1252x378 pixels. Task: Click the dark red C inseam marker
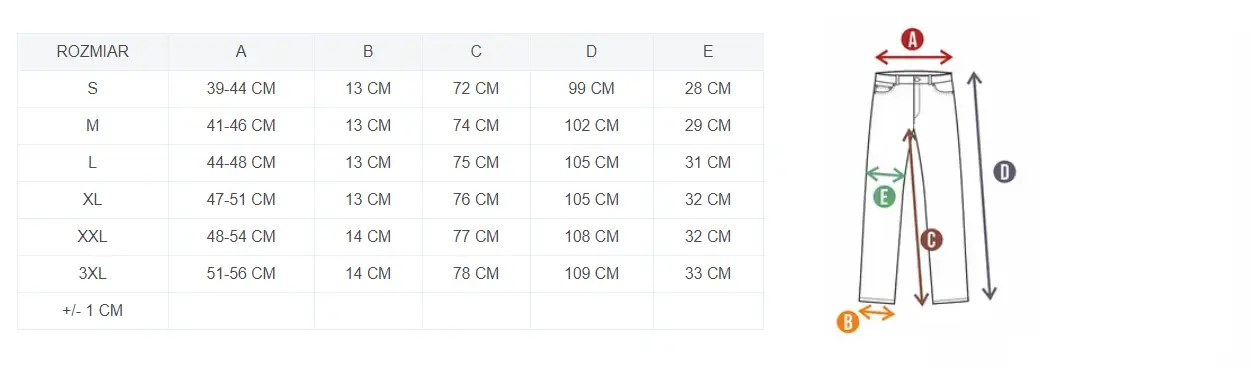pos(930,239)
